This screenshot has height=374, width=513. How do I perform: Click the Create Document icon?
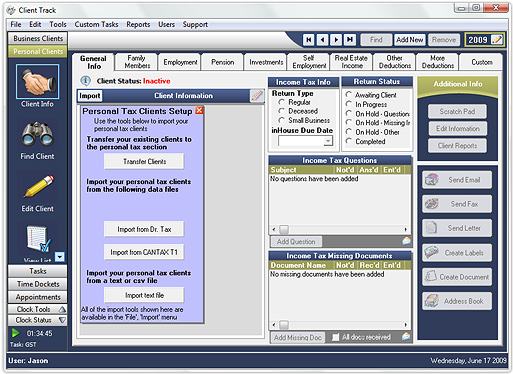(x=431, y=277)
